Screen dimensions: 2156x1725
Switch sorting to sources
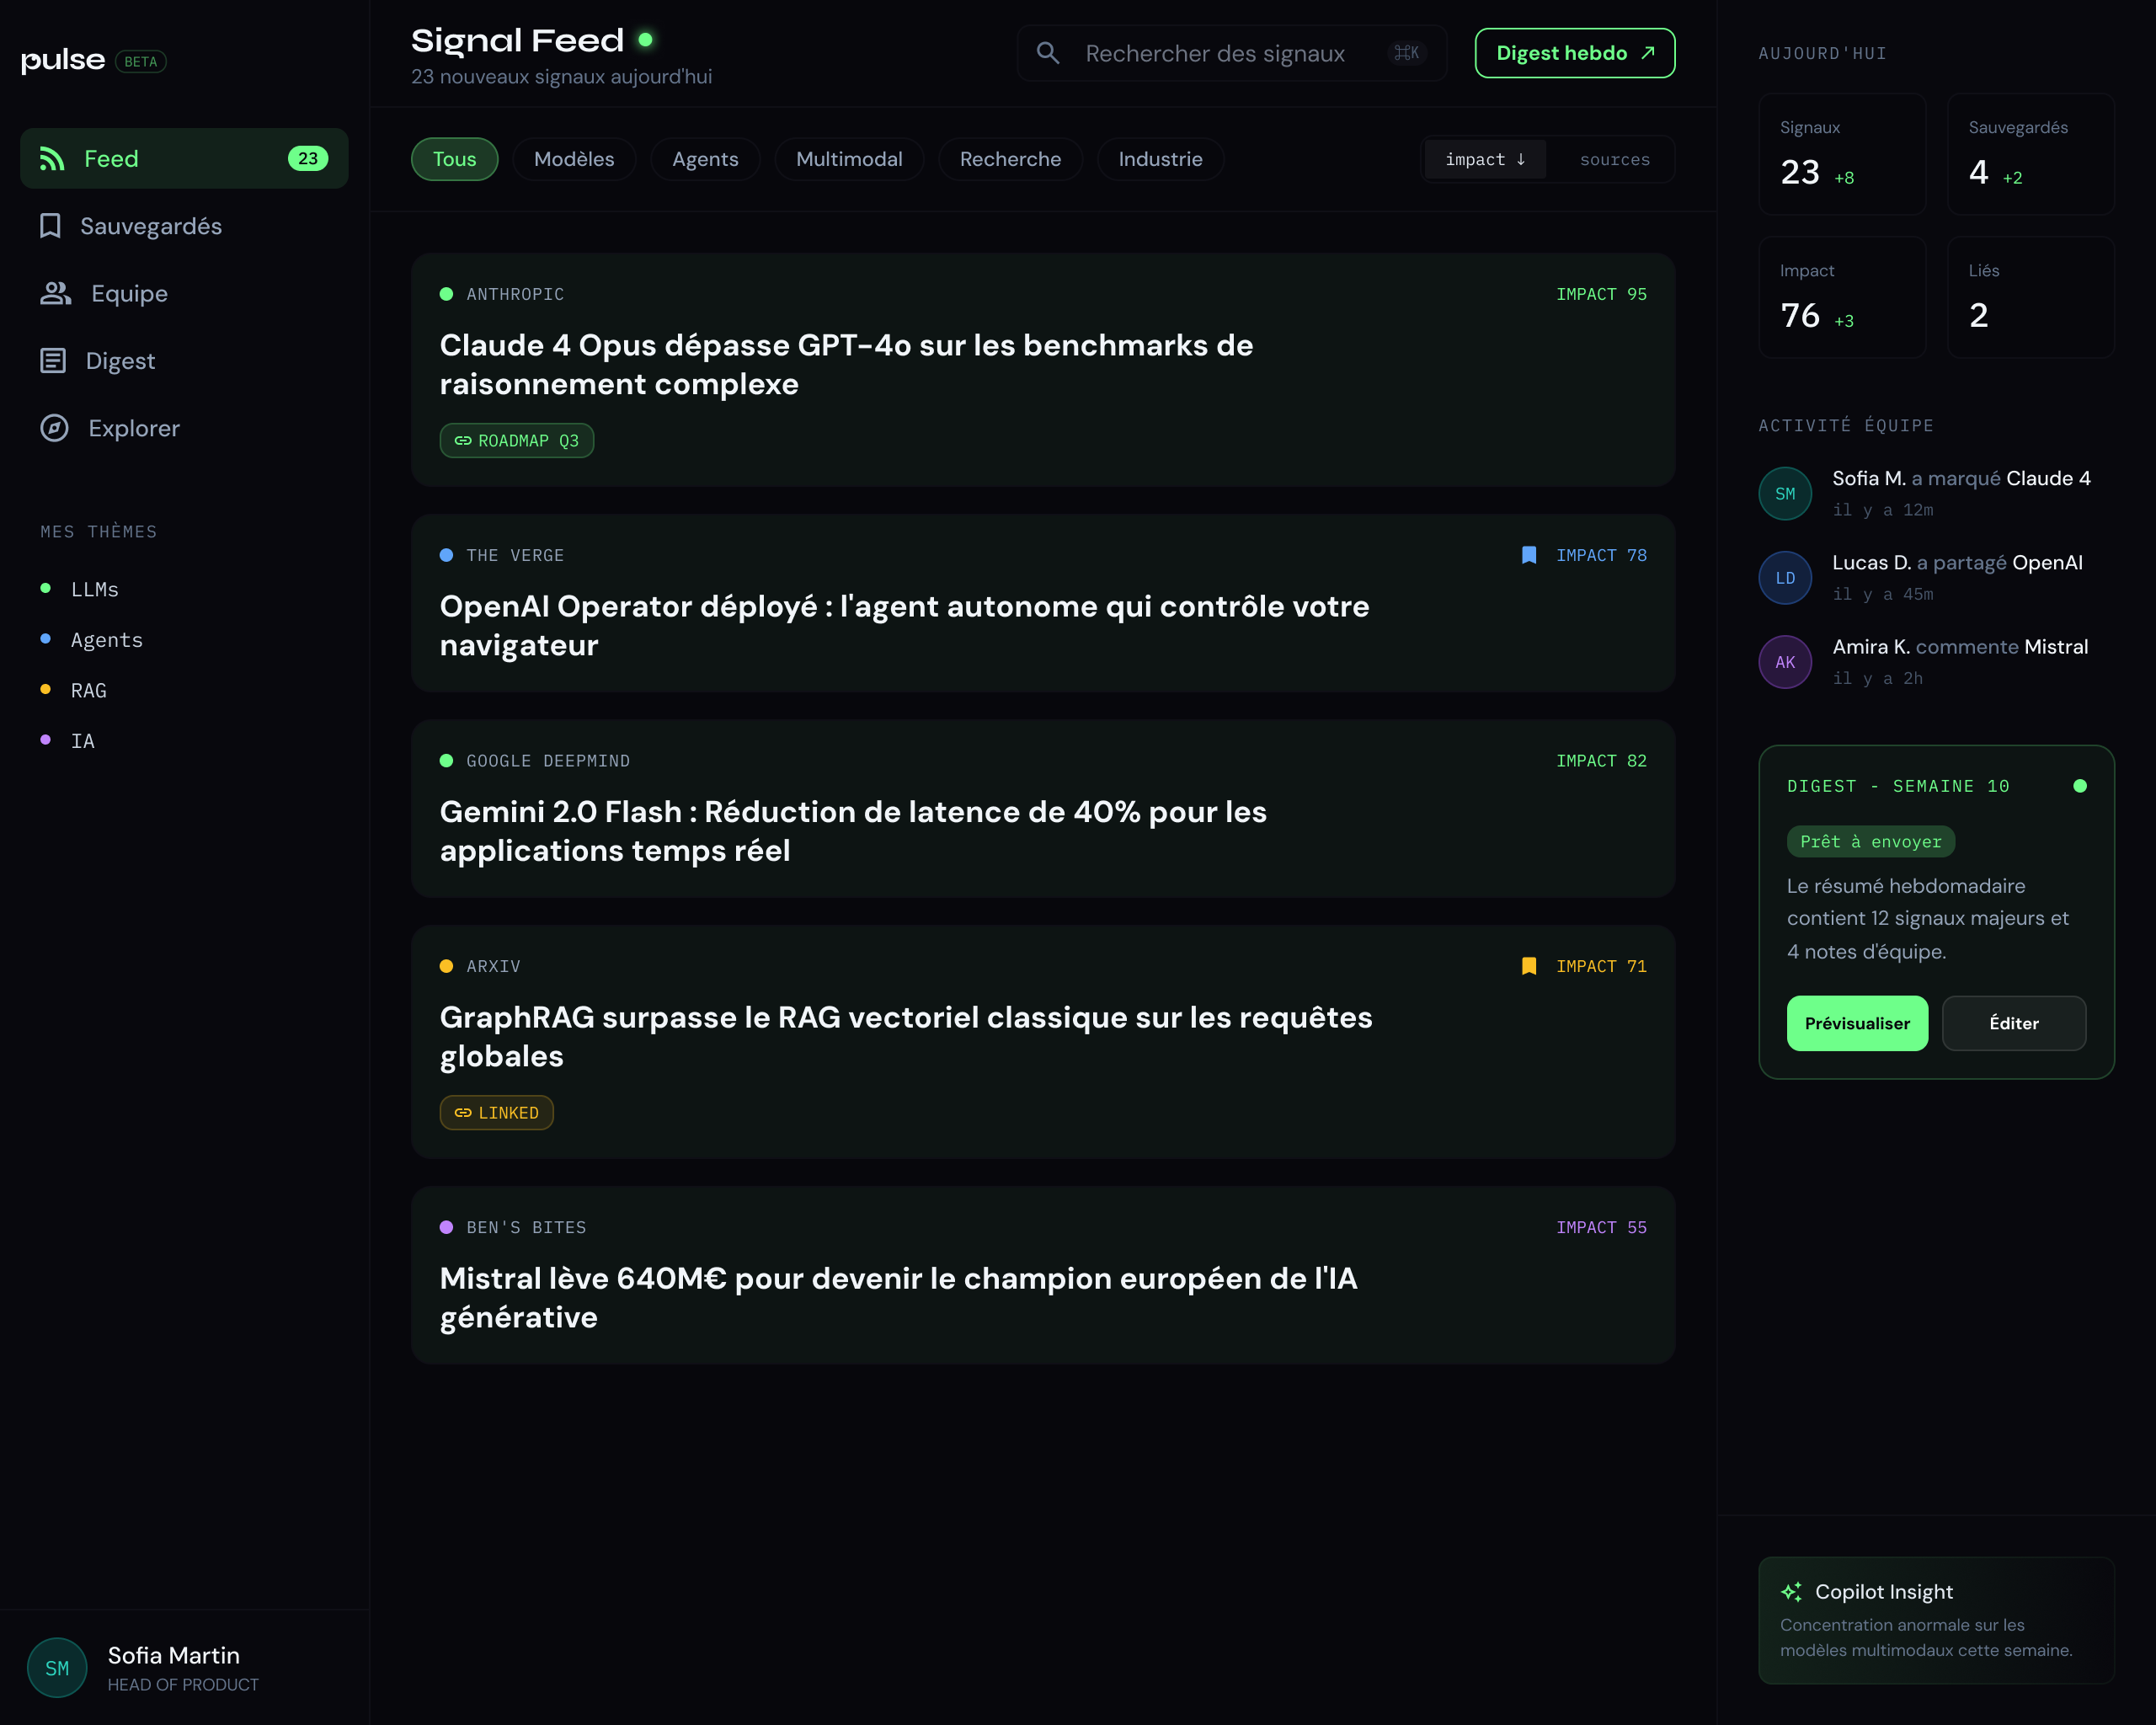[1615, 159]
